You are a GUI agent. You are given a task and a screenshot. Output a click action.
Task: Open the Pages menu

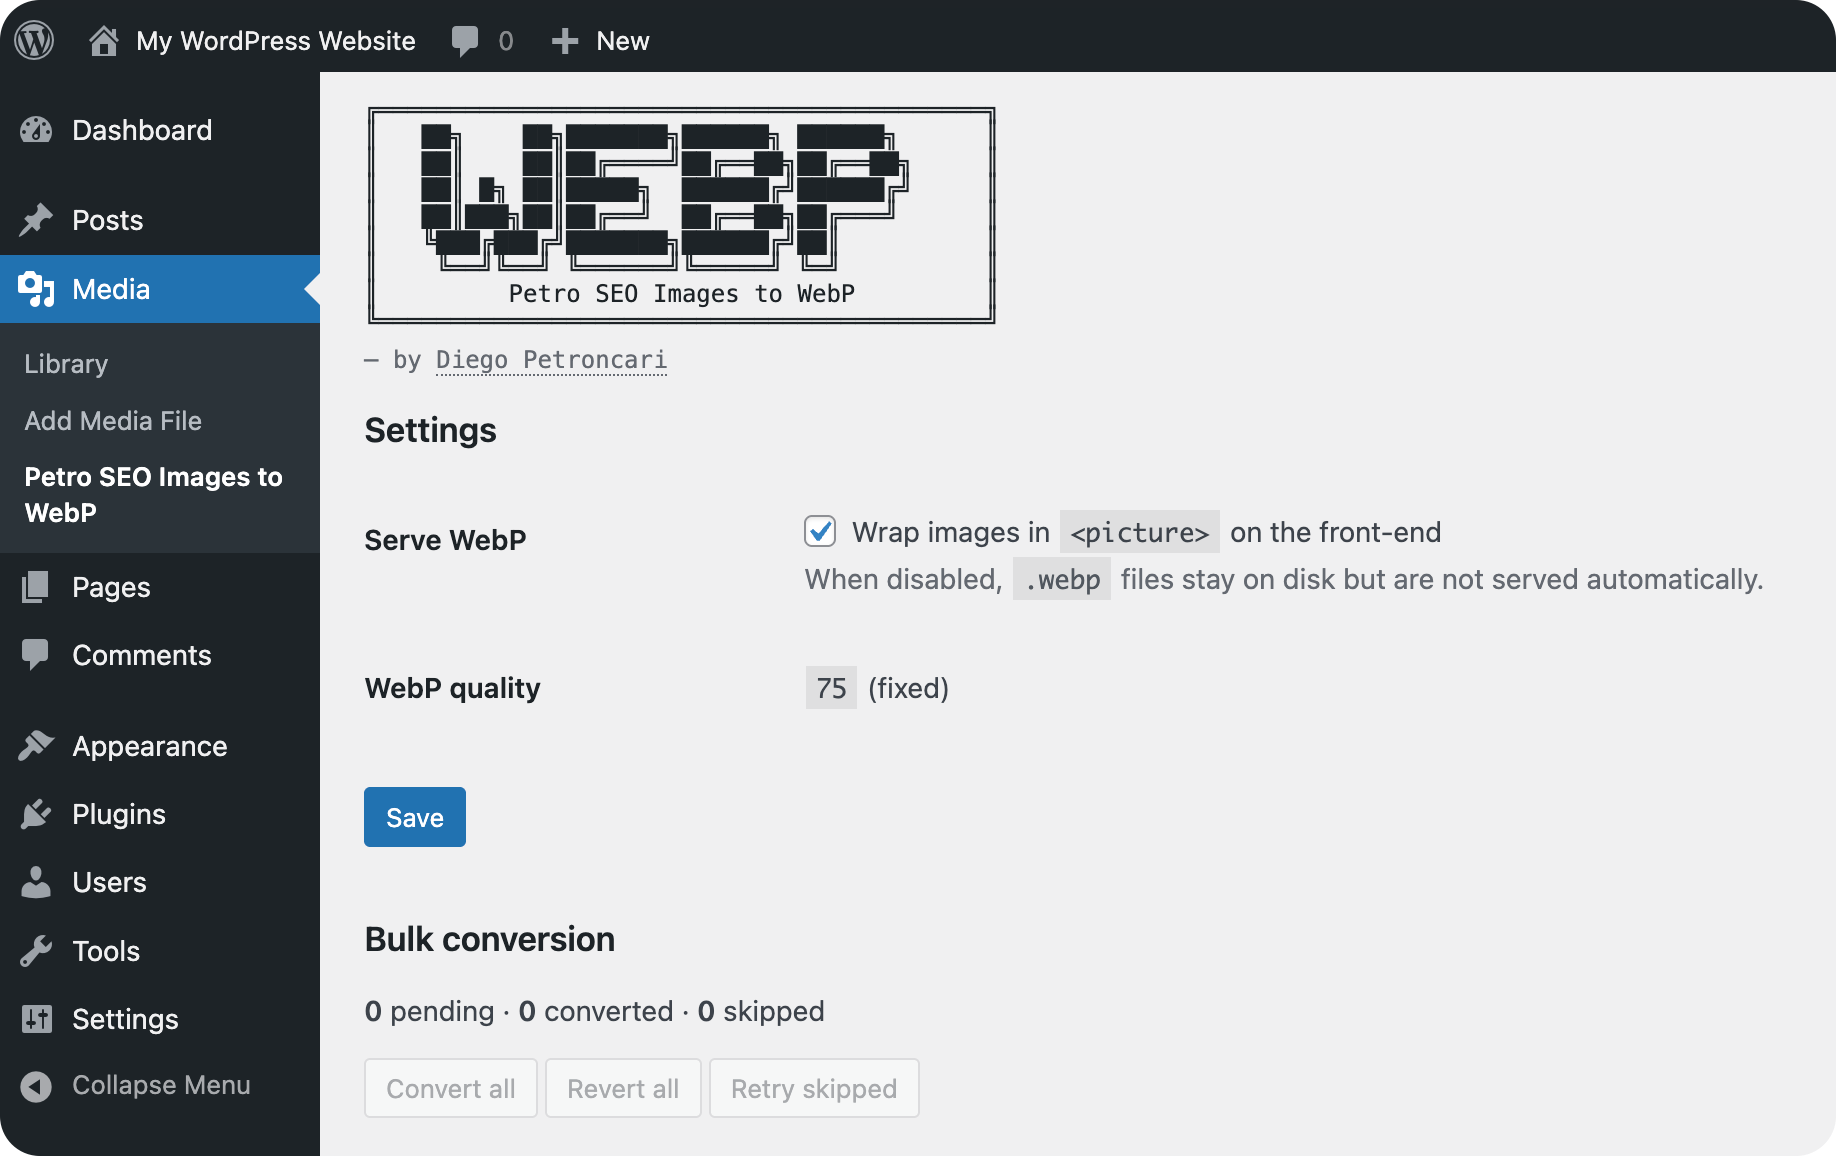(111, 587)
